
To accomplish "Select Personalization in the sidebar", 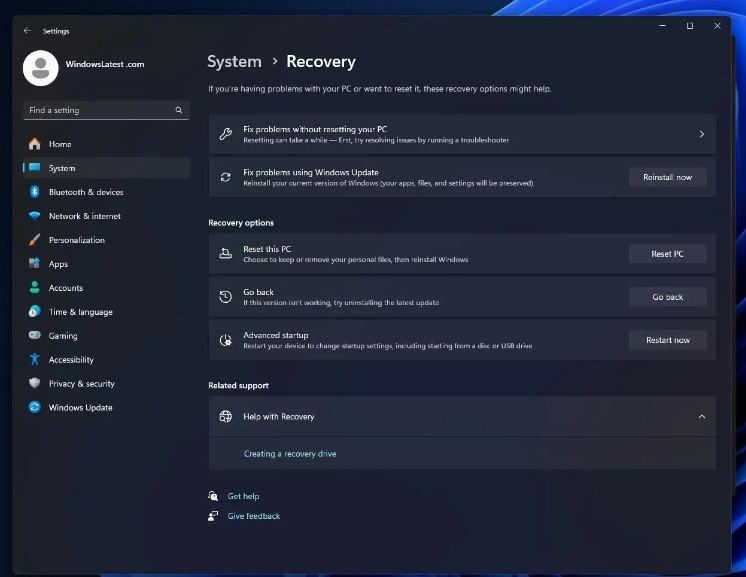I will (77, 240).
